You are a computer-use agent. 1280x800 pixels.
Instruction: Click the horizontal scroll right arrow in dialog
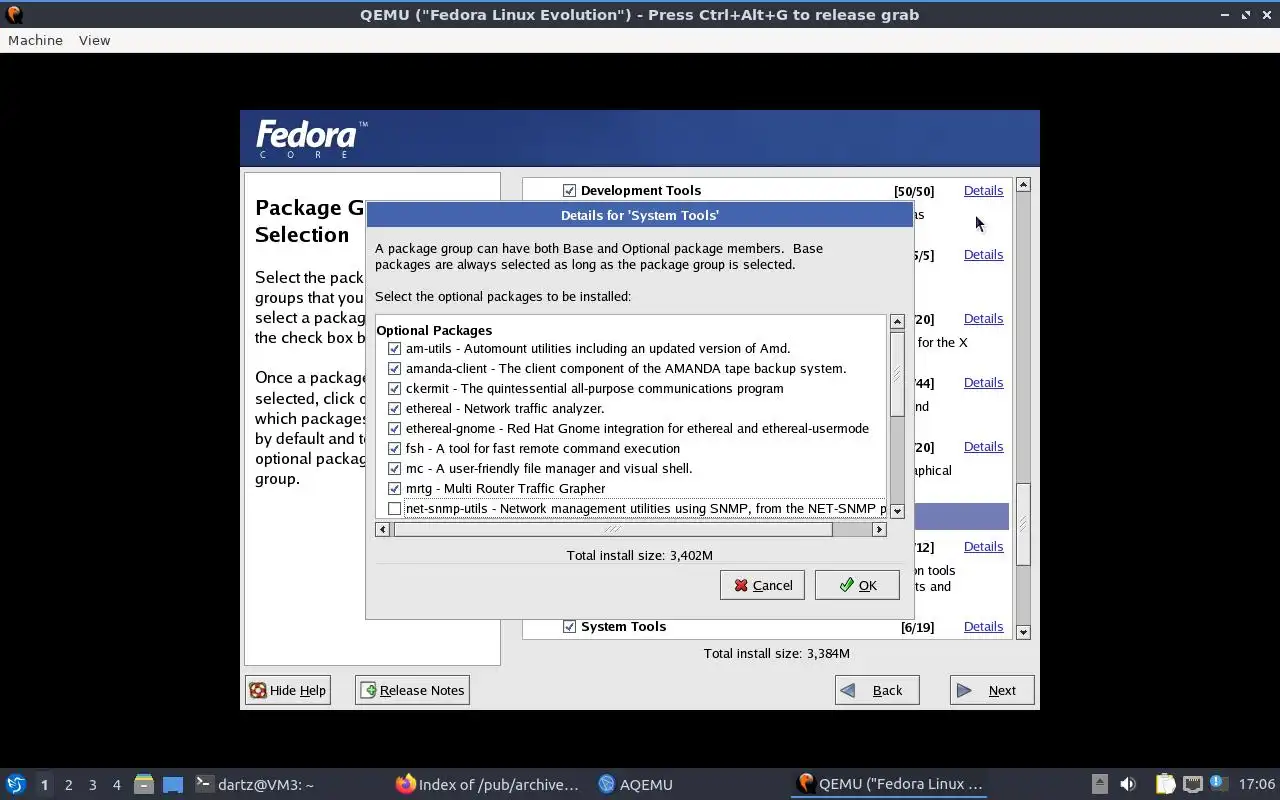point(879,529)
